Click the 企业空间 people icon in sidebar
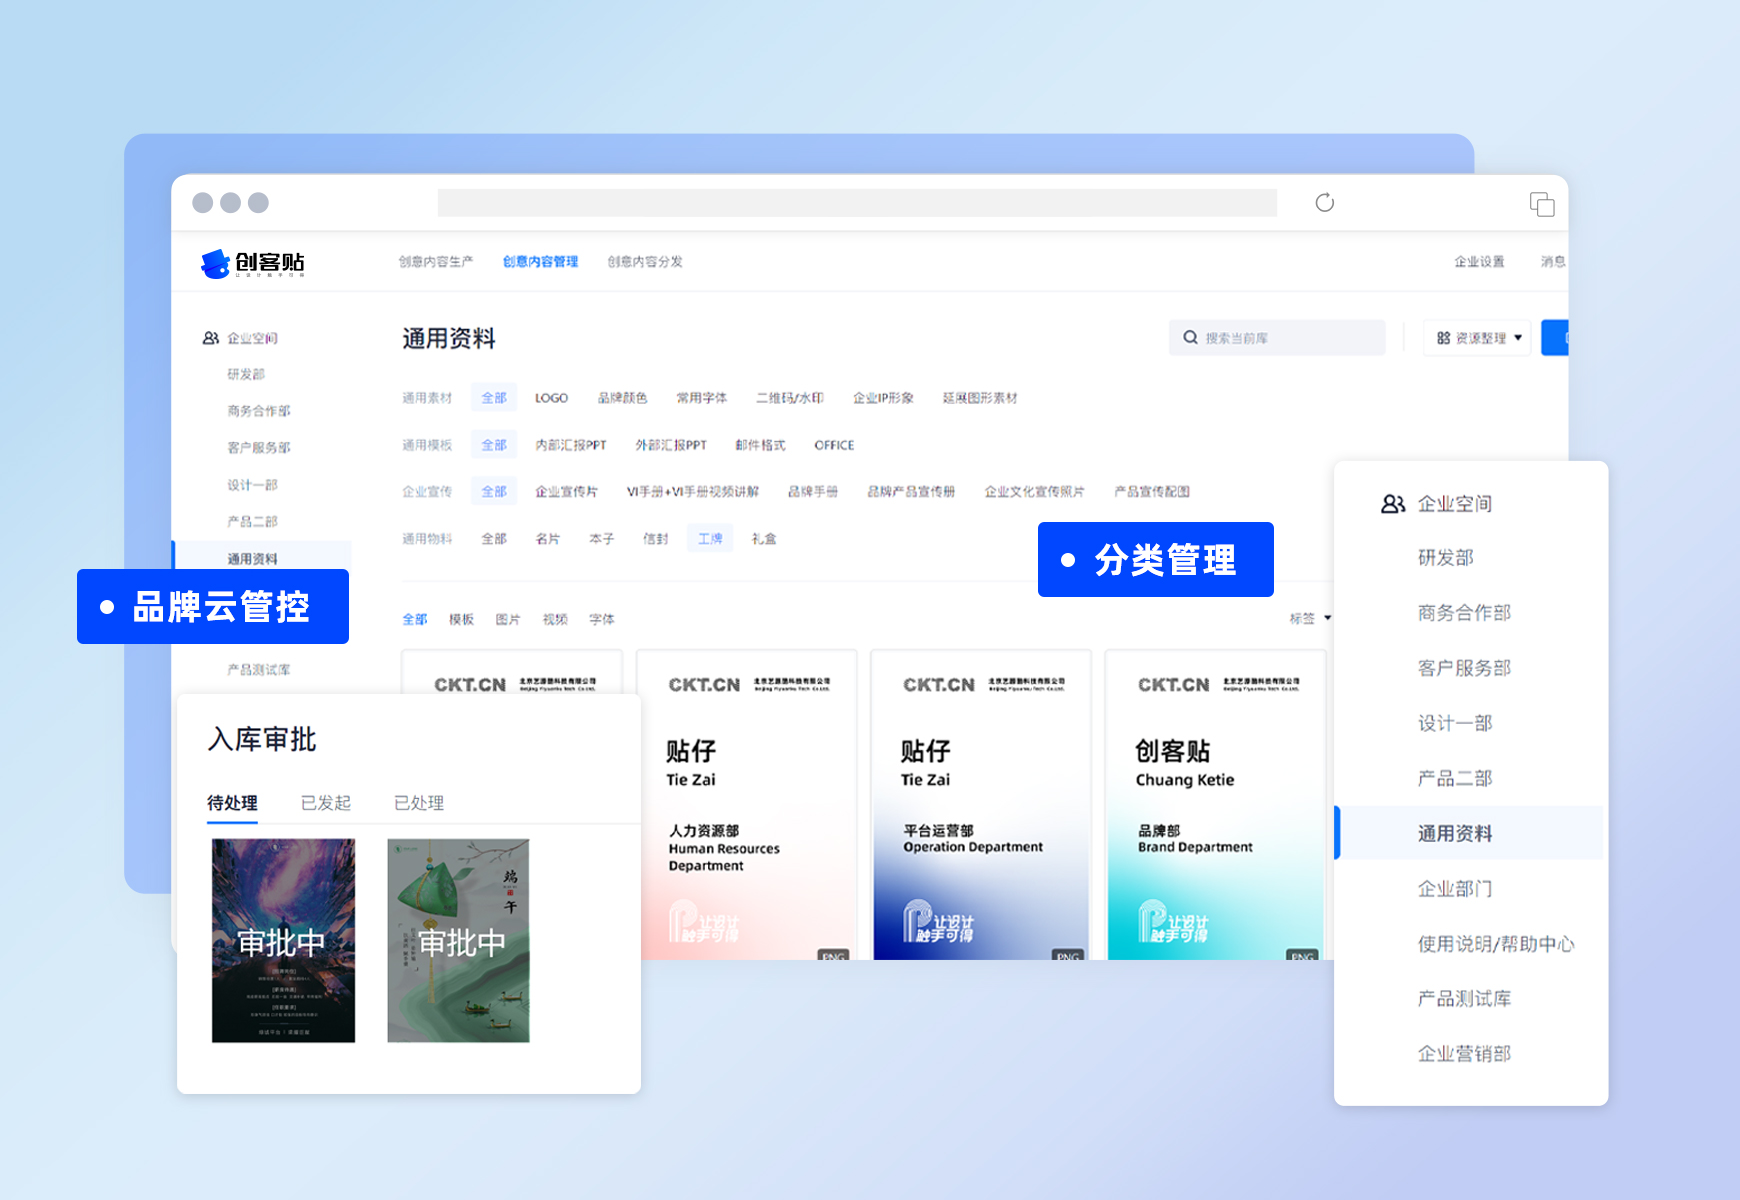The width and height of the screenshot is (1740, 1200). coord(211,338)
